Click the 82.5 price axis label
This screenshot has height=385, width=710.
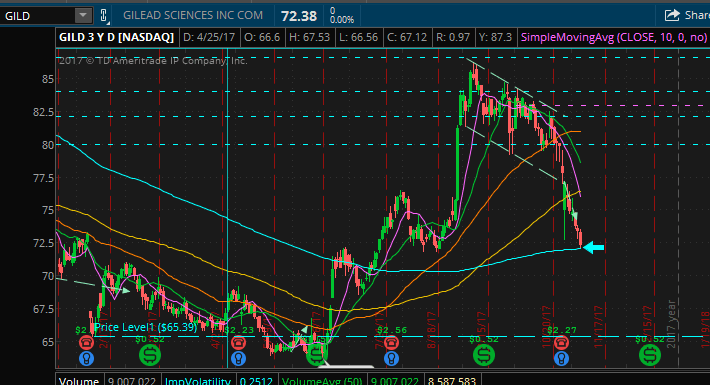click(x=43, y=112)
